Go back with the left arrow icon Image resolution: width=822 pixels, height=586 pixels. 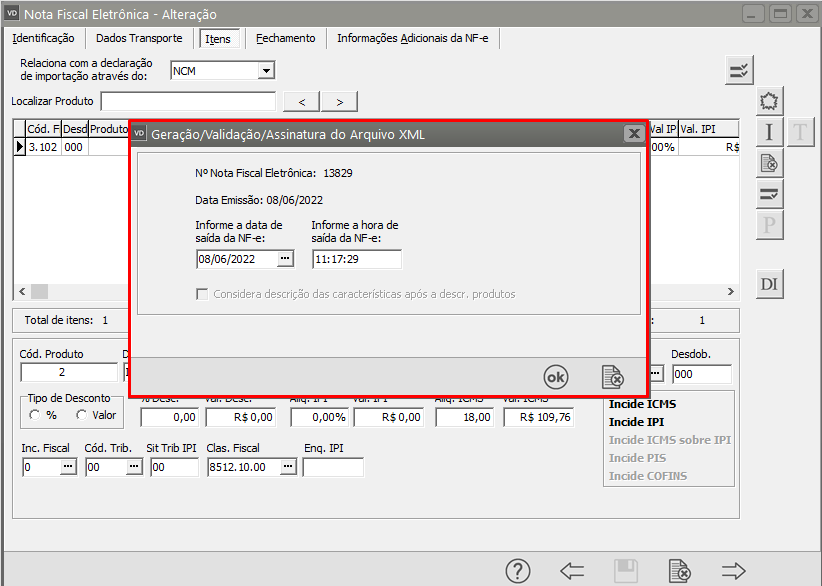572,571
